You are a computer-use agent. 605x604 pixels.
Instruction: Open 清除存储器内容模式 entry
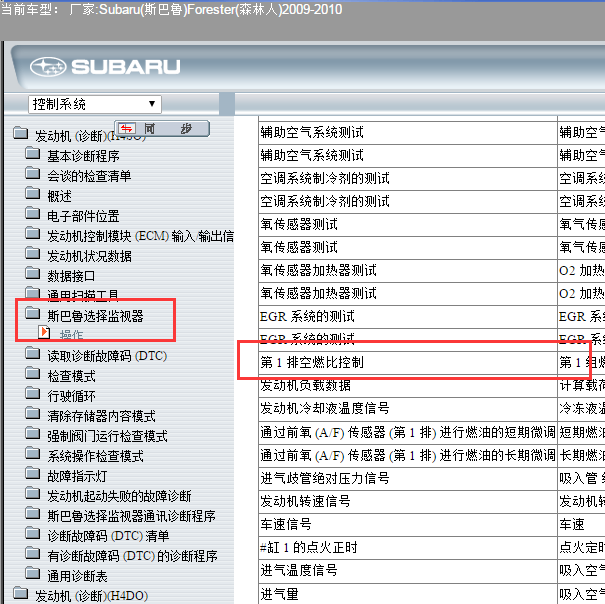tap(101, 416)
